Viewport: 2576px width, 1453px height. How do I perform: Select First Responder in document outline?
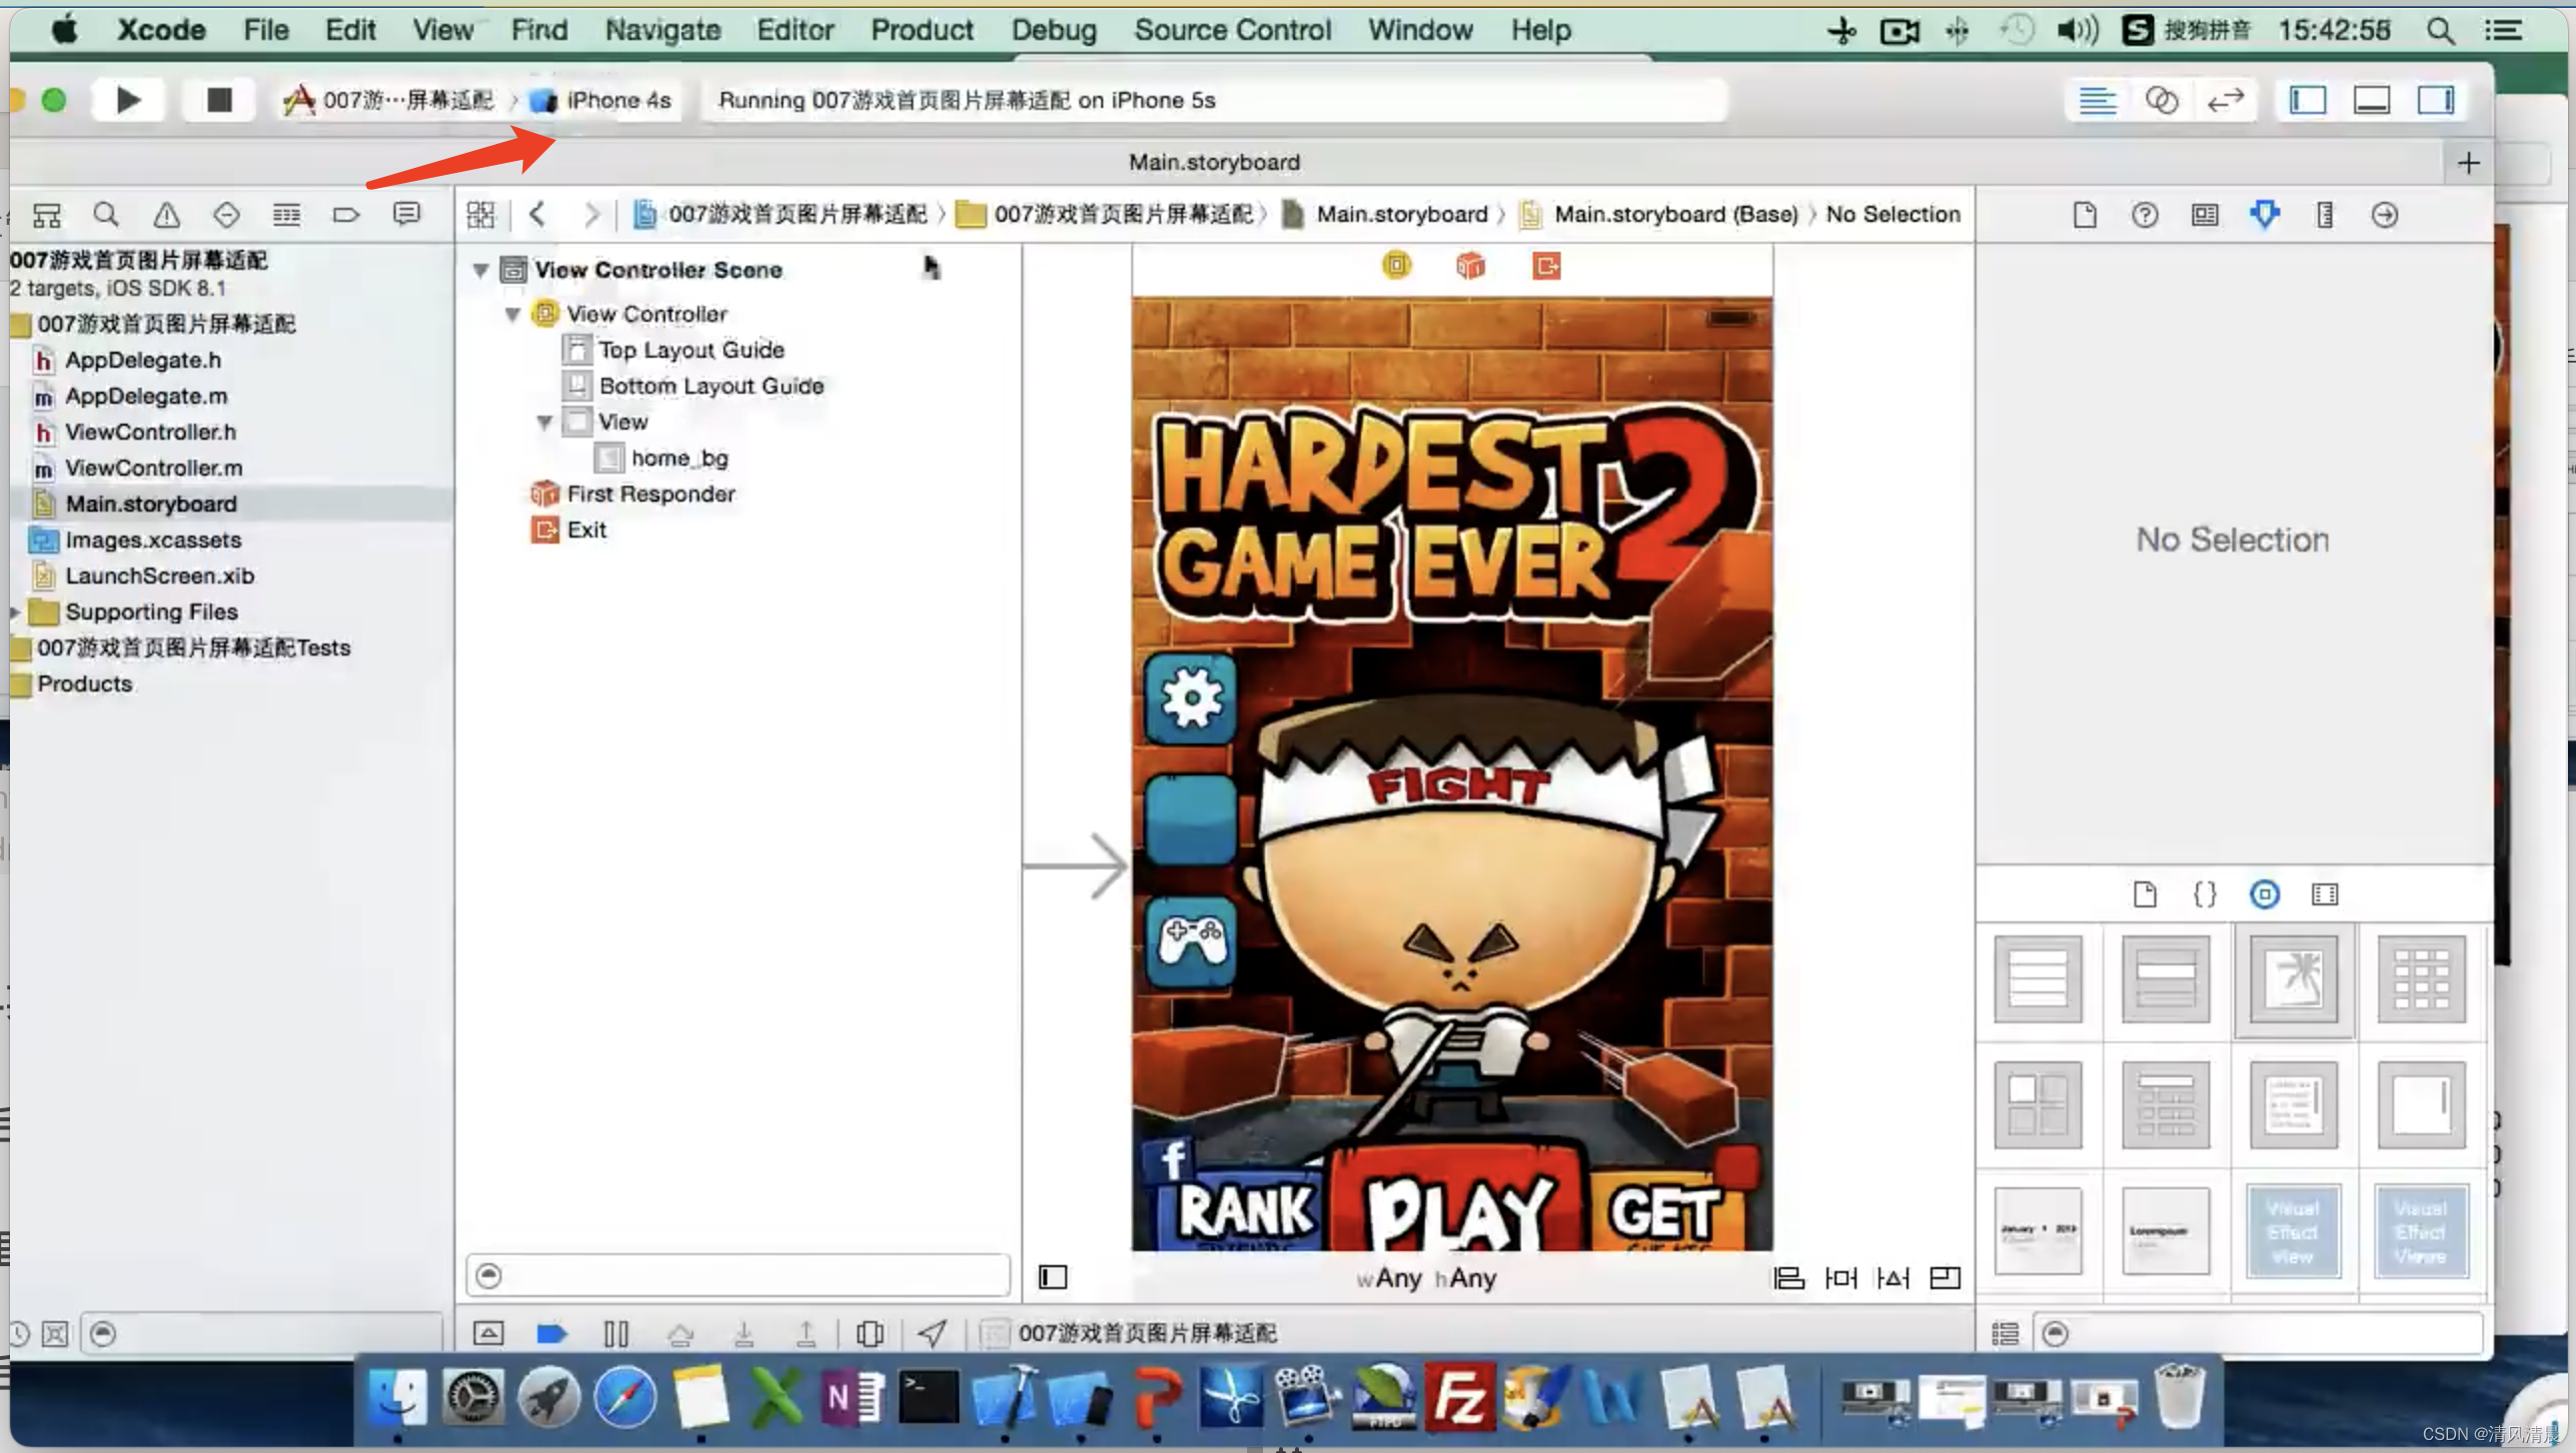(650, 494)
